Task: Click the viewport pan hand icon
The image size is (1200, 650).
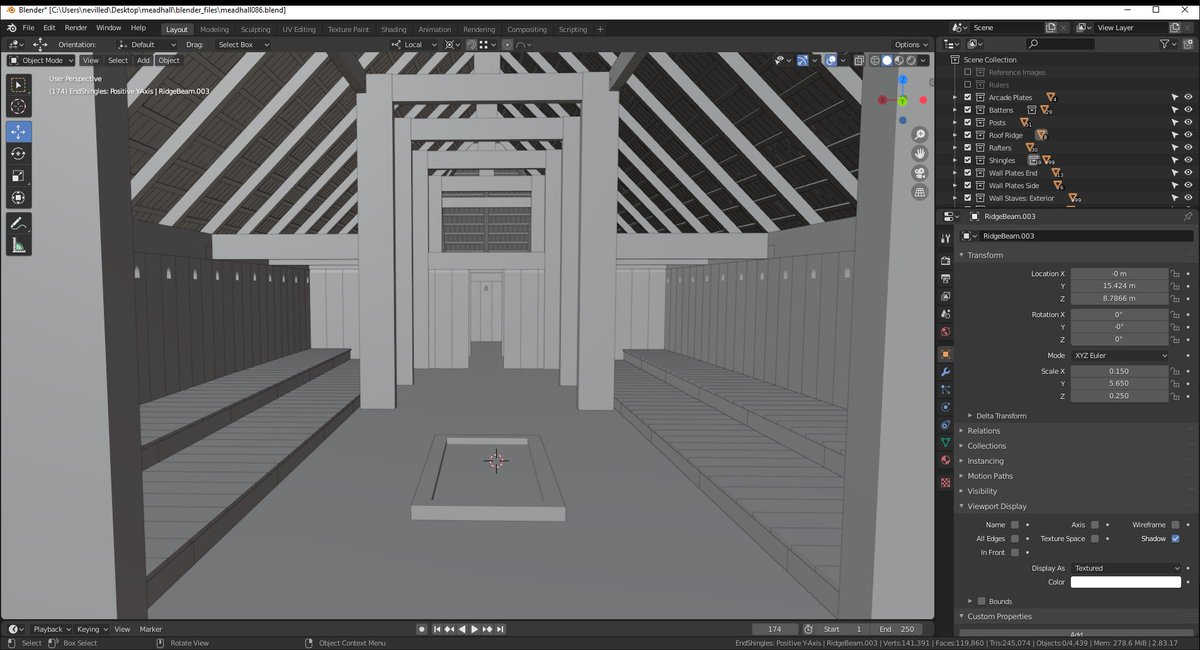Action: click(920, 154)
